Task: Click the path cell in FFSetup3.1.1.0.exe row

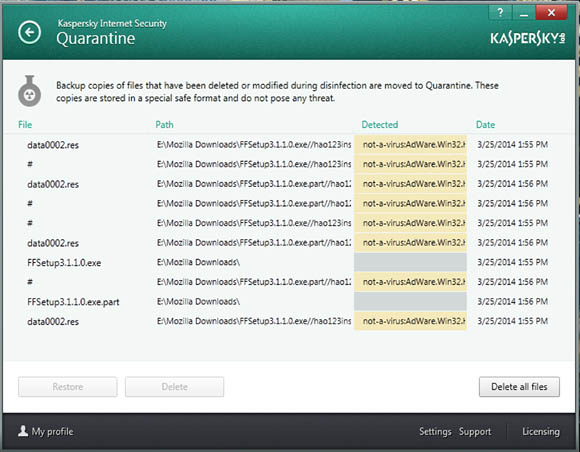Action: (x=198, y=262)
